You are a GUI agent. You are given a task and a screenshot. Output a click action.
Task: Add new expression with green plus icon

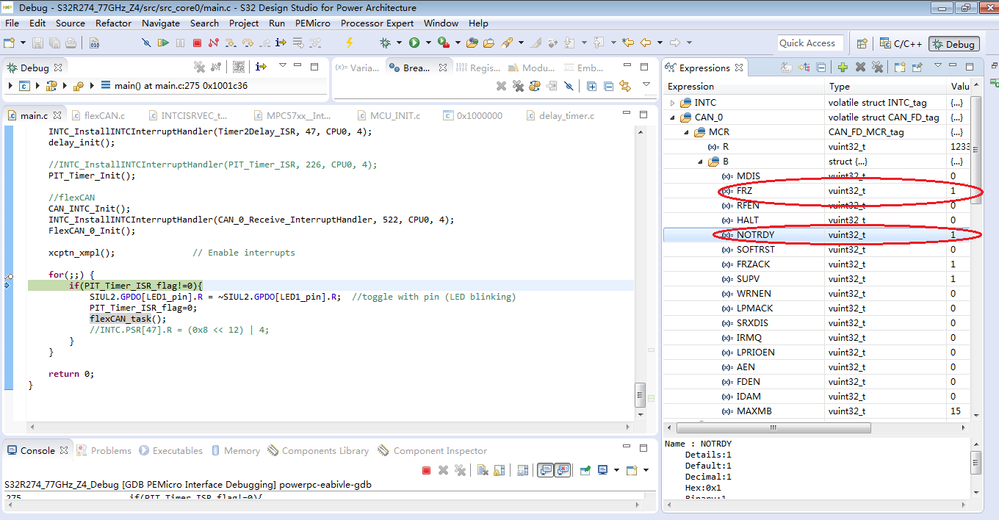click(x=843, y=68)
